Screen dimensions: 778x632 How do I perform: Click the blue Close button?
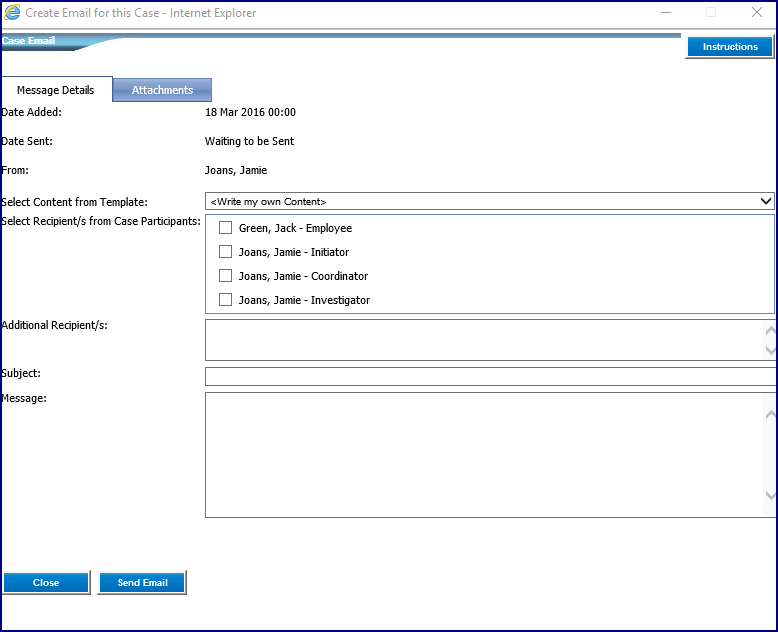pyautogui.click(x=46, y=582)
